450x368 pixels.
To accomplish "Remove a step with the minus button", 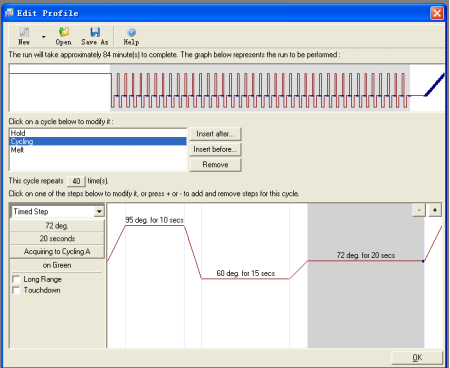I will tap(419, 210).
